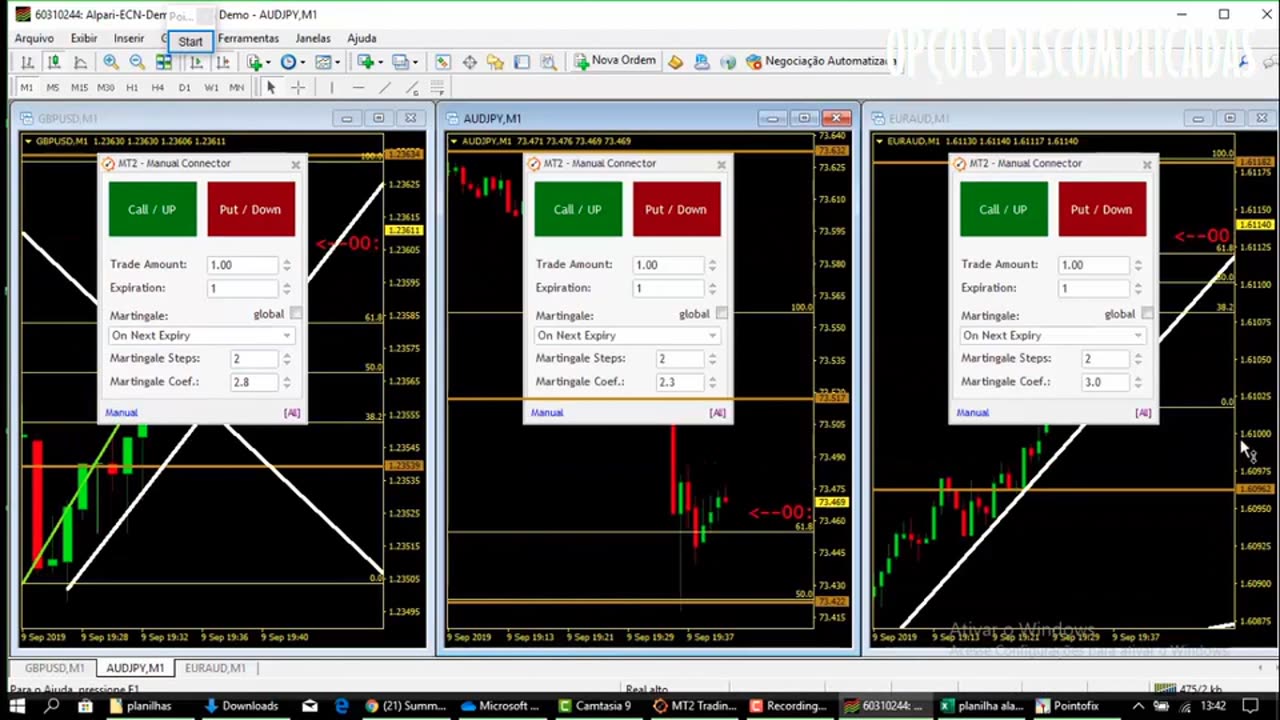Open the periods clock button

[x=288, y=62]
